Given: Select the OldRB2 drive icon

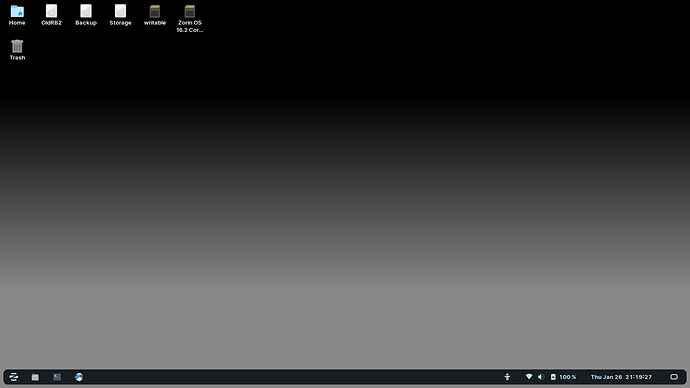Looking at the screenshot, I should (x=51, y=15).
